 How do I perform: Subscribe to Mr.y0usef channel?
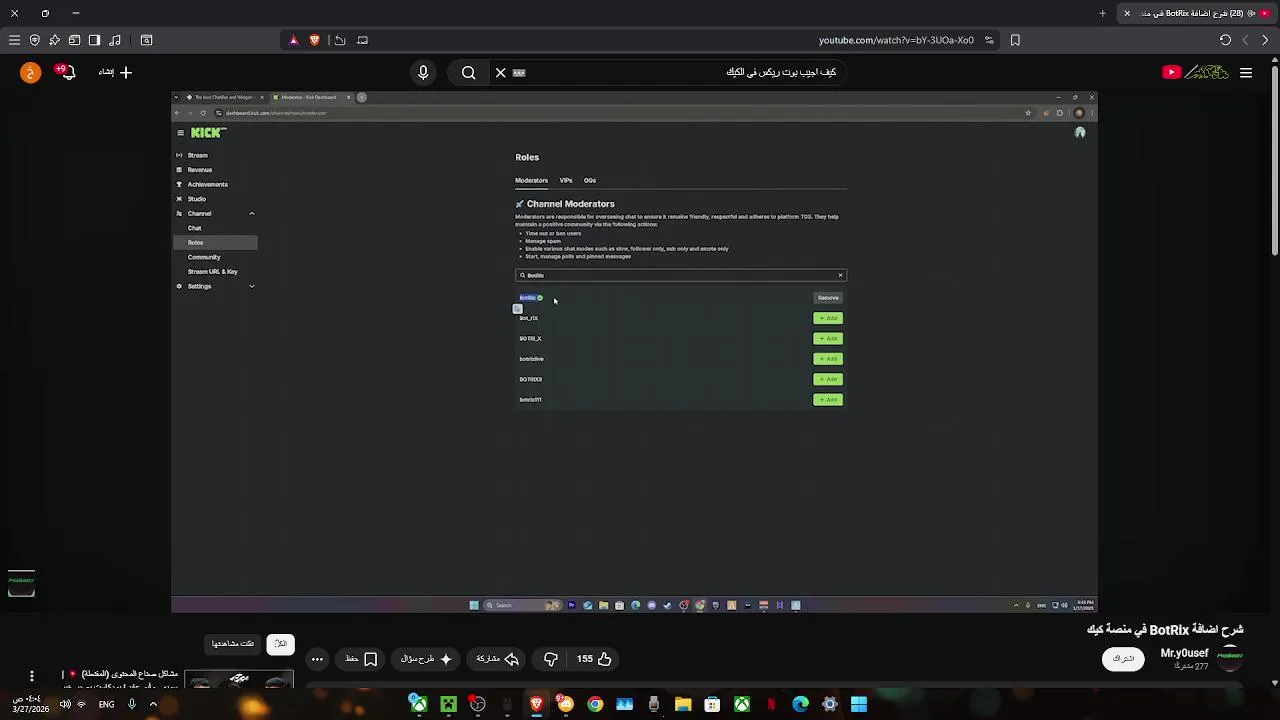pos(1123,658)
